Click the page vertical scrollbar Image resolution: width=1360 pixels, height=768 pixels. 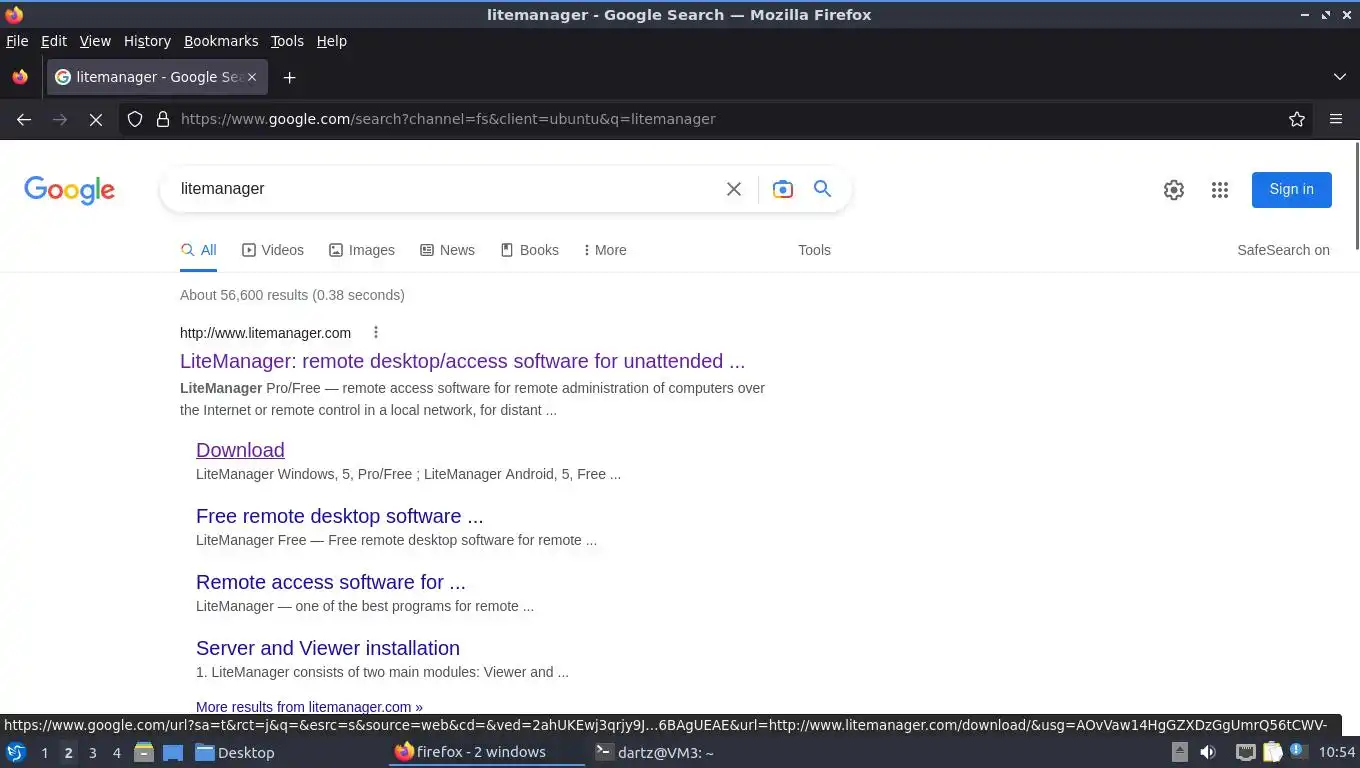click(1356, 196)
